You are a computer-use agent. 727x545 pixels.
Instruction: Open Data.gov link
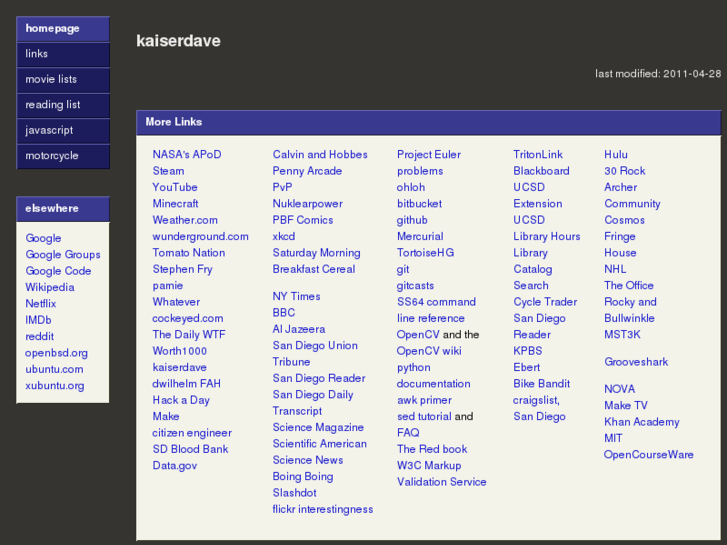175,466
